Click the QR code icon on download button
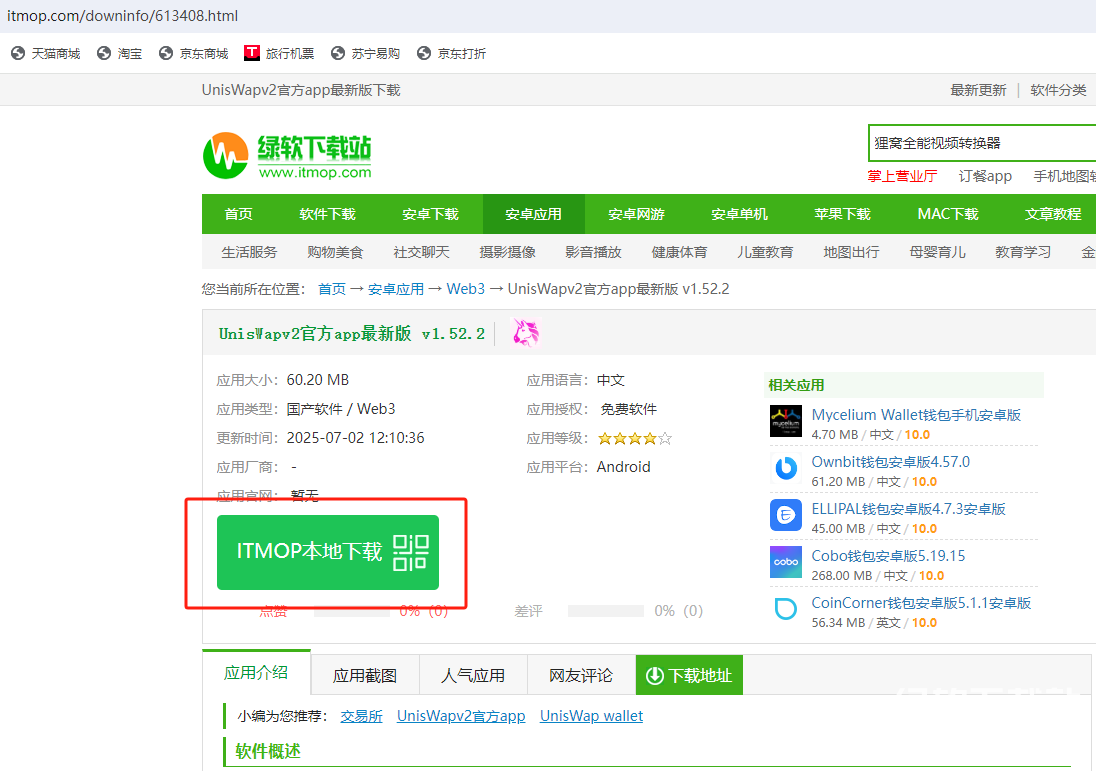The image size is (1096, 771). coord(410,552)
